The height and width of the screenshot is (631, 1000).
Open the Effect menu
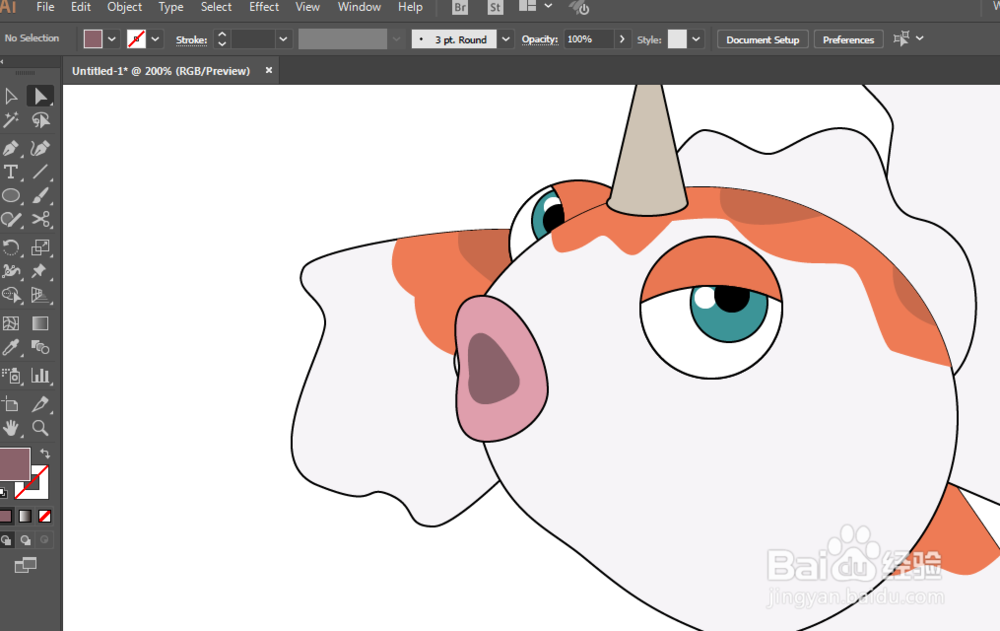264,7
